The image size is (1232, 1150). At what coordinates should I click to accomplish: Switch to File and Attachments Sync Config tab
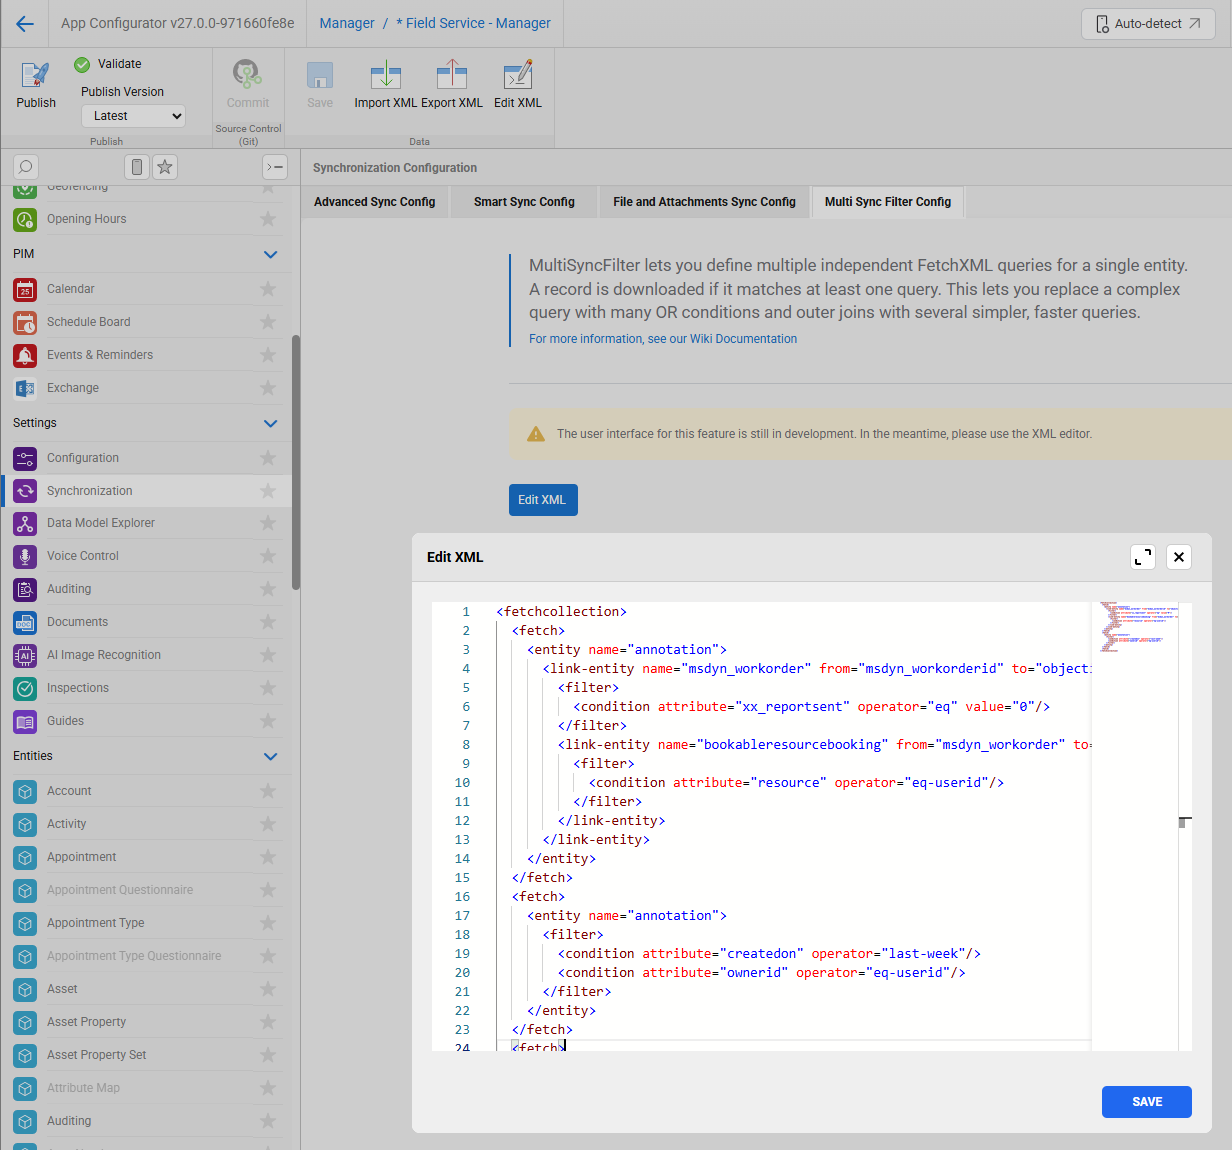pos(704,202)
